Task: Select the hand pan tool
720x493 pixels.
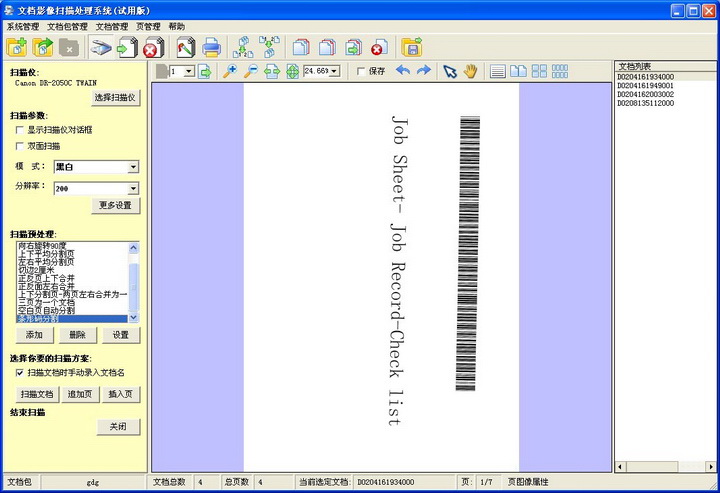Action: [x=471, y=71]
